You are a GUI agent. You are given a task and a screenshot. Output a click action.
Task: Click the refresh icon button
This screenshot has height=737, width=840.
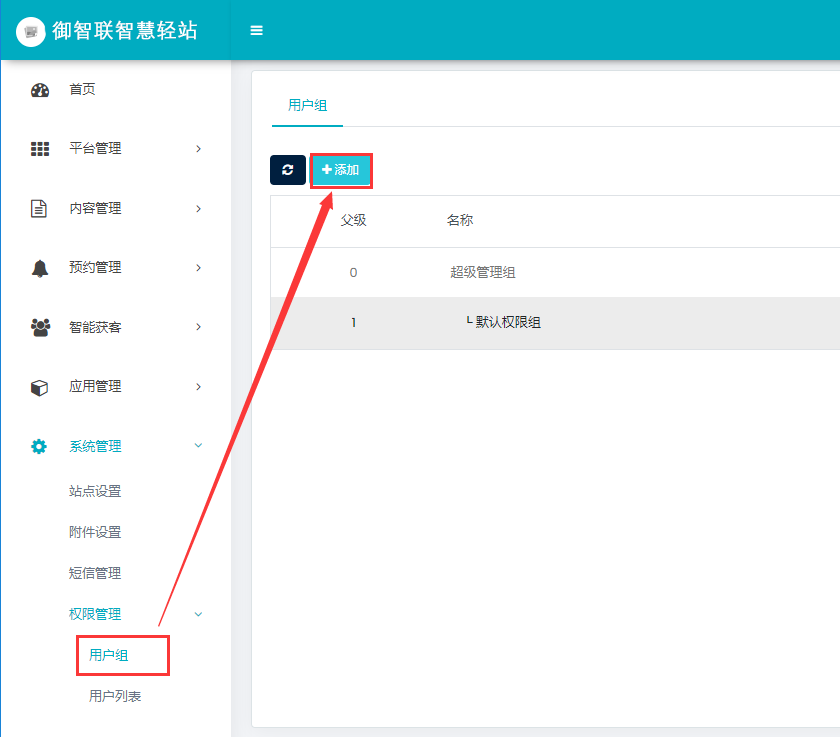288,170
